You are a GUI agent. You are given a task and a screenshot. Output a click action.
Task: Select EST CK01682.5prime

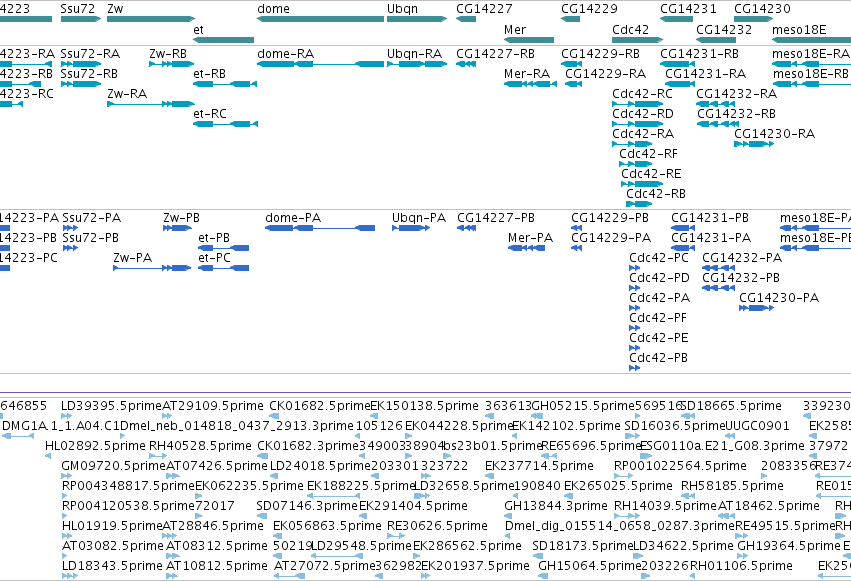[x=274, y=416]
